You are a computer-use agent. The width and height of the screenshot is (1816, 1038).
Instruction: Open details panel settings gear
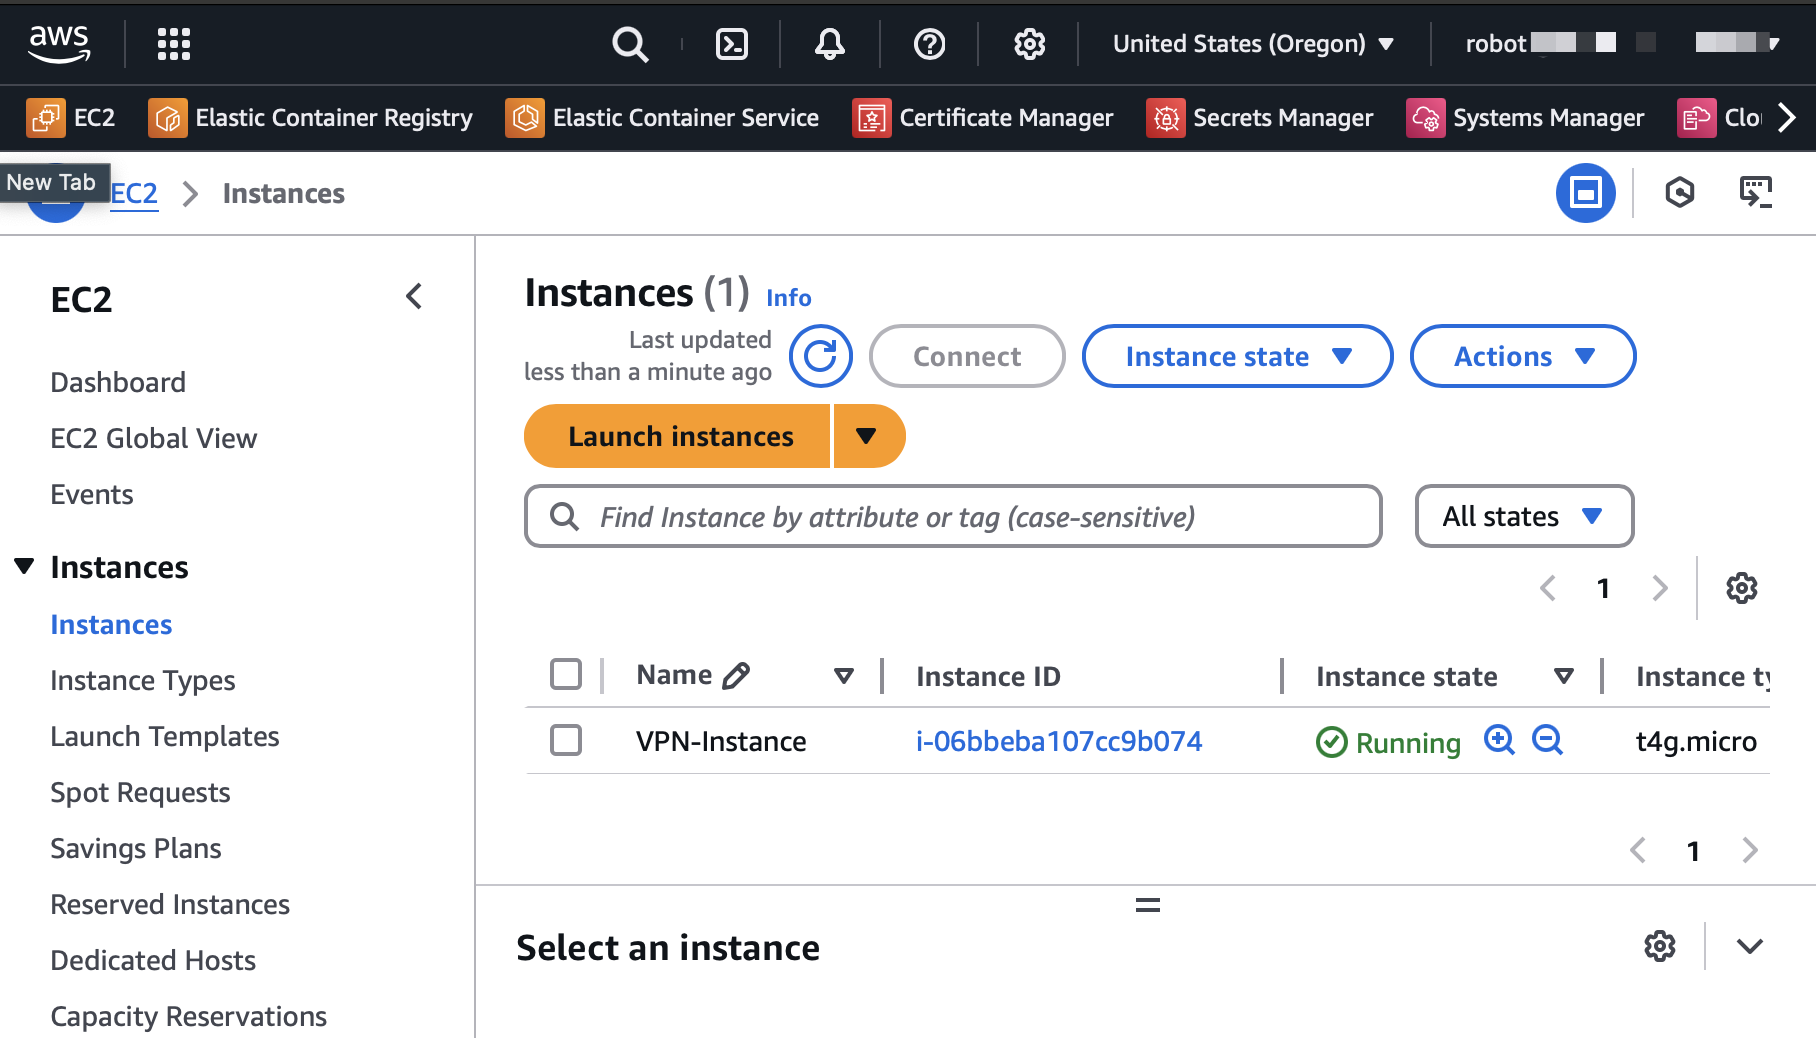pyautogui.click(x=1660, y=946)
